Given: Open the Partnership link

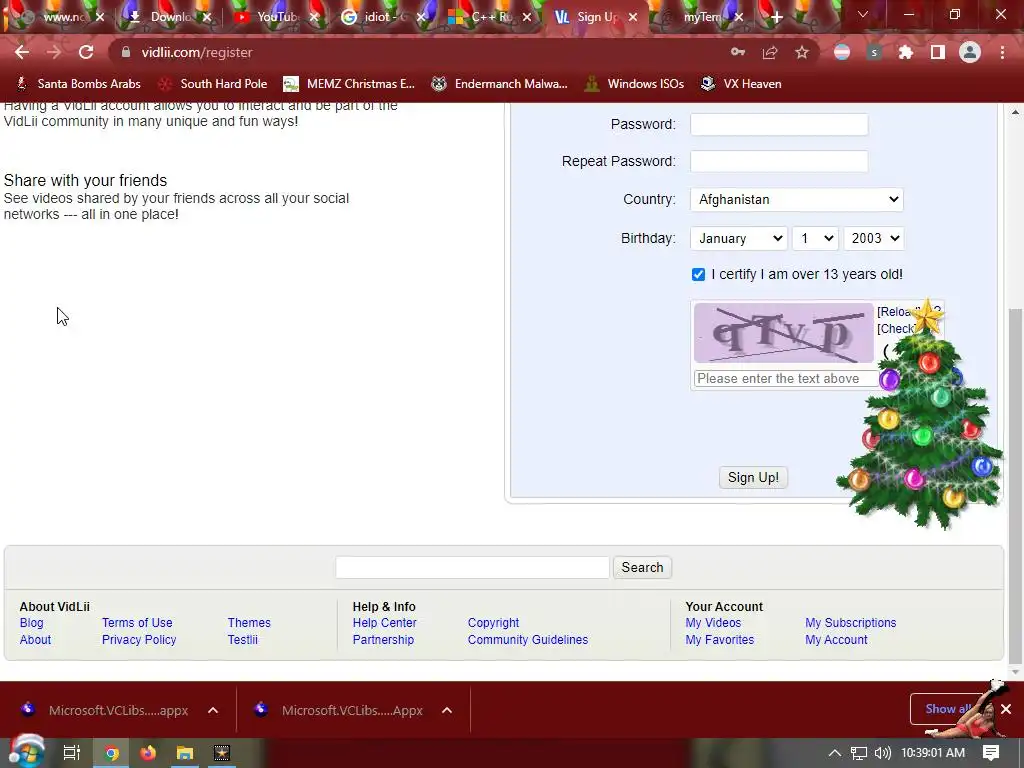Looking at the screenshot, I should [x=383, y=640].
